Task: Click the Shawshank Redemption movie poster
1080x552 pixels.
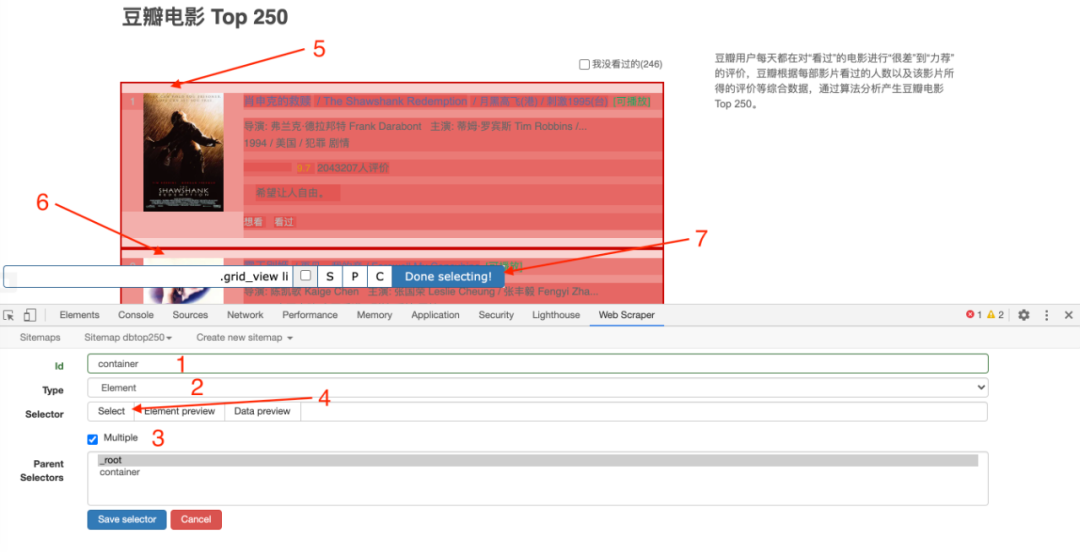Action: (183, 152)
